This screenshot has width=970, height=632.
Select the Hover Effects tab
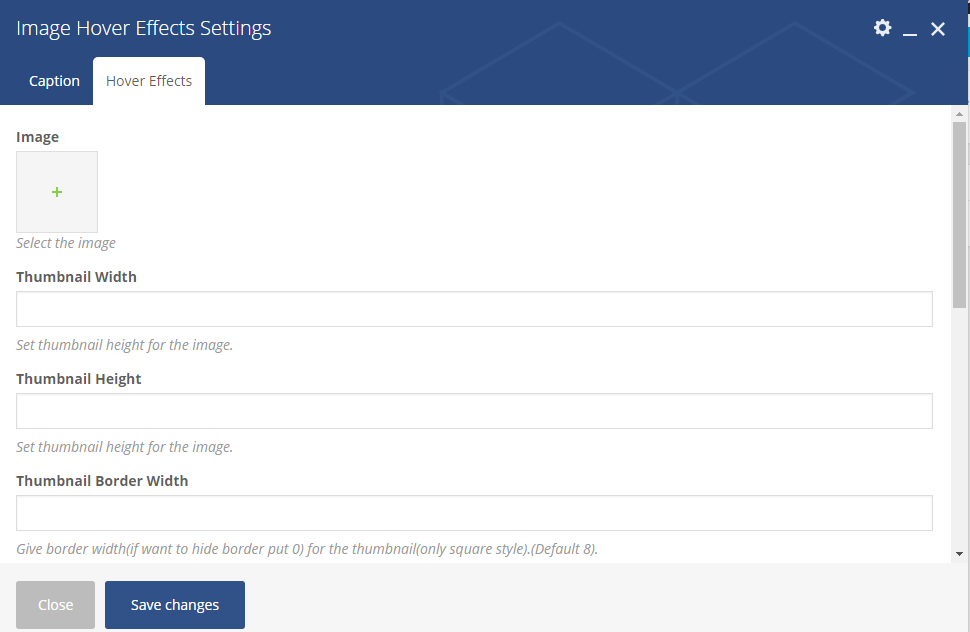[x=149, y=81]
